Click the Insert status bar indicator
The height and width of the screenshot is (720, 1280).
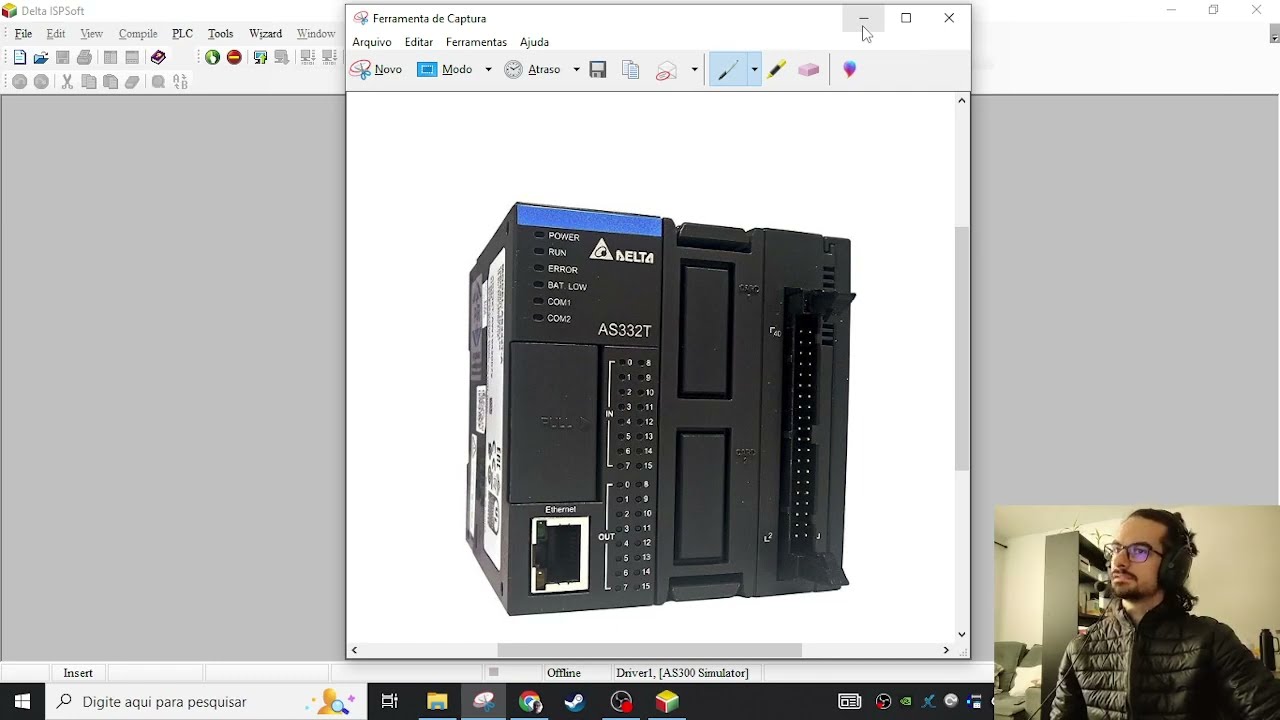[x=78, y=673]
